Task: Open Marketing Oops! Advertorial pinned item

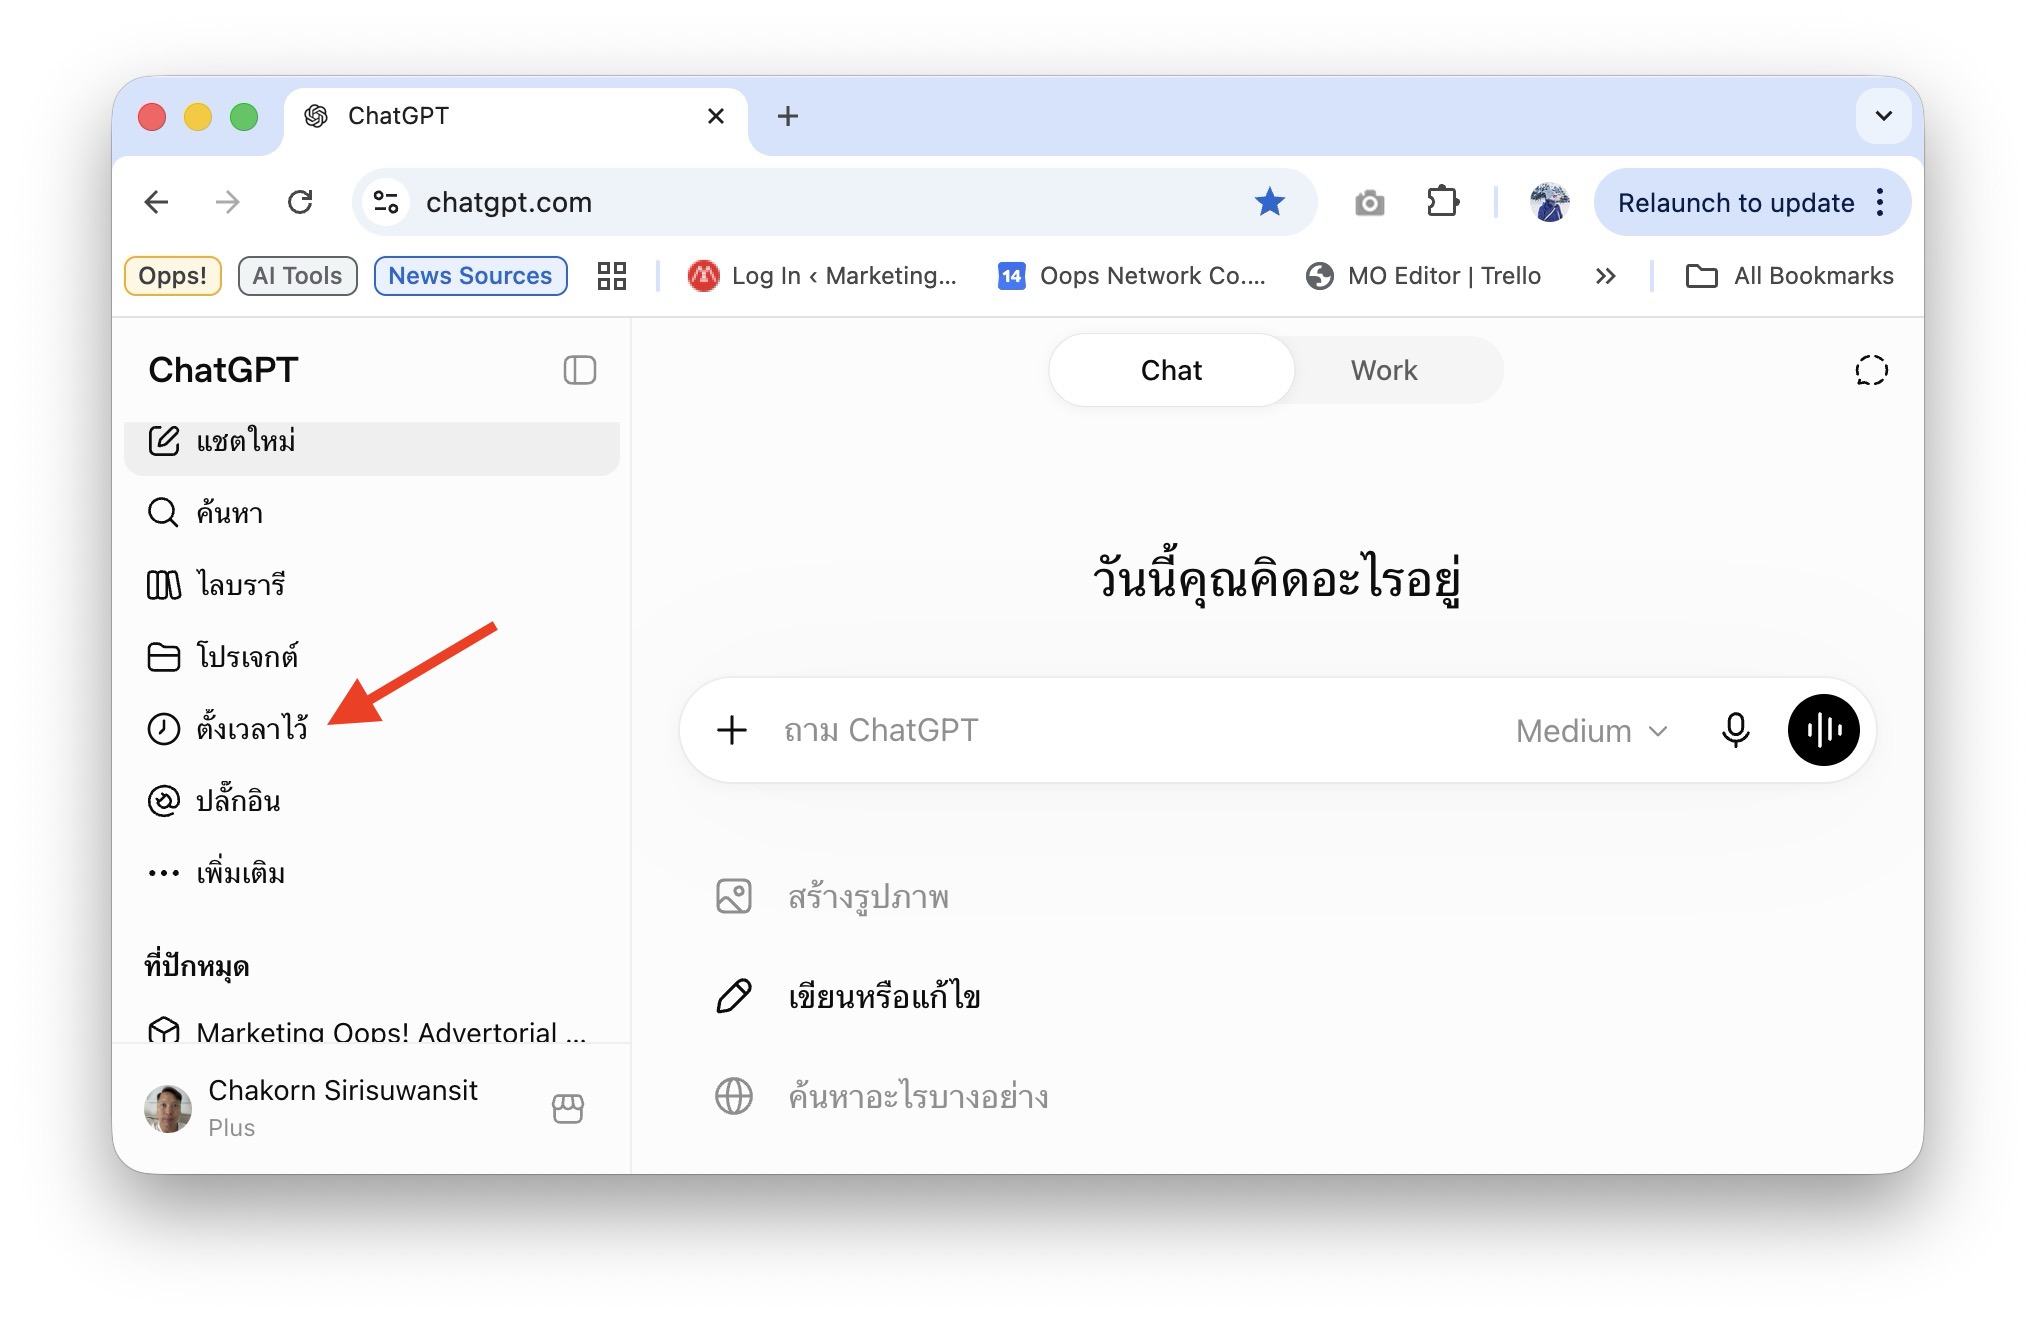Action: click(372, 1030)
